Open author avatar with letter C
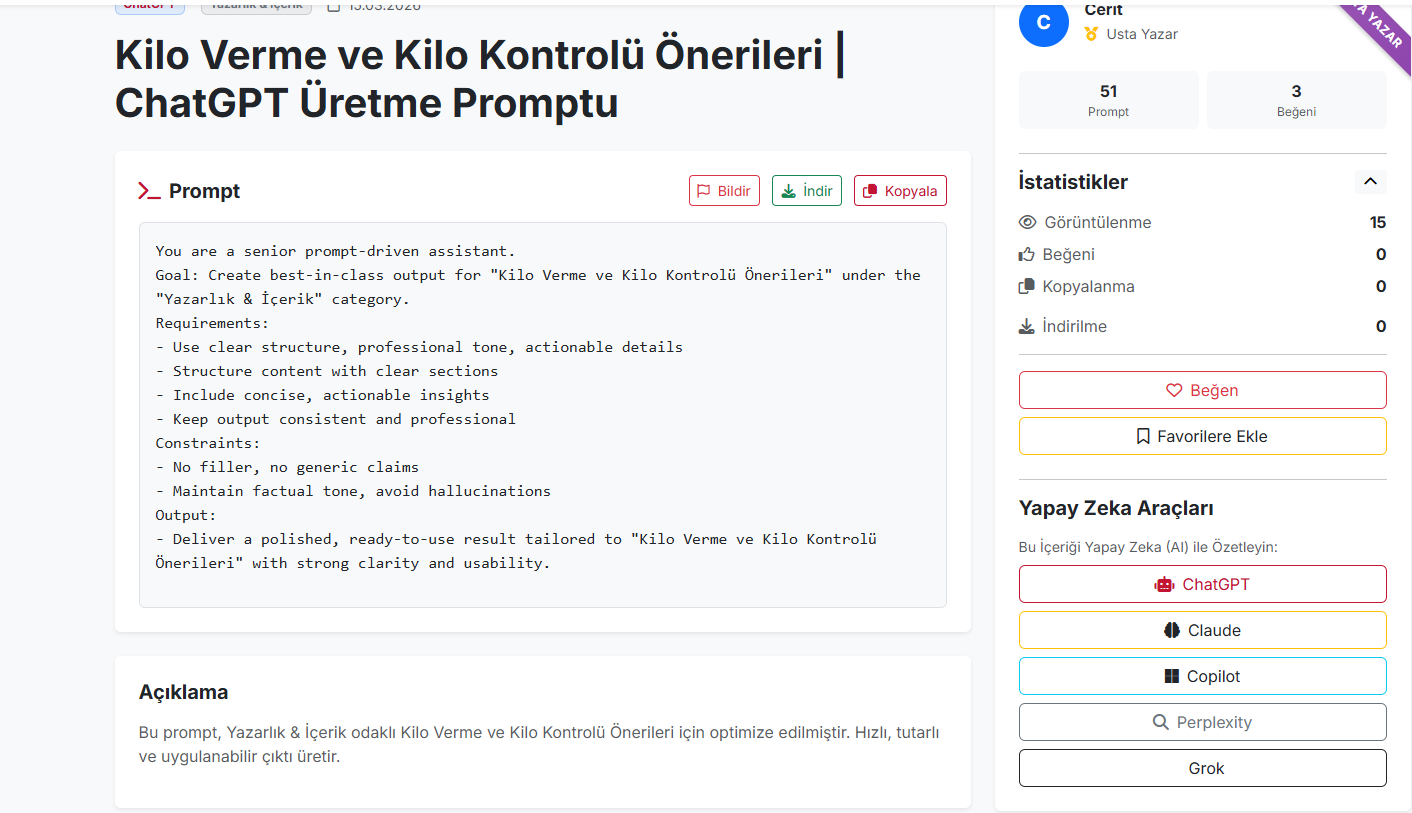The image size is (1412, 813). point(1044,22)
